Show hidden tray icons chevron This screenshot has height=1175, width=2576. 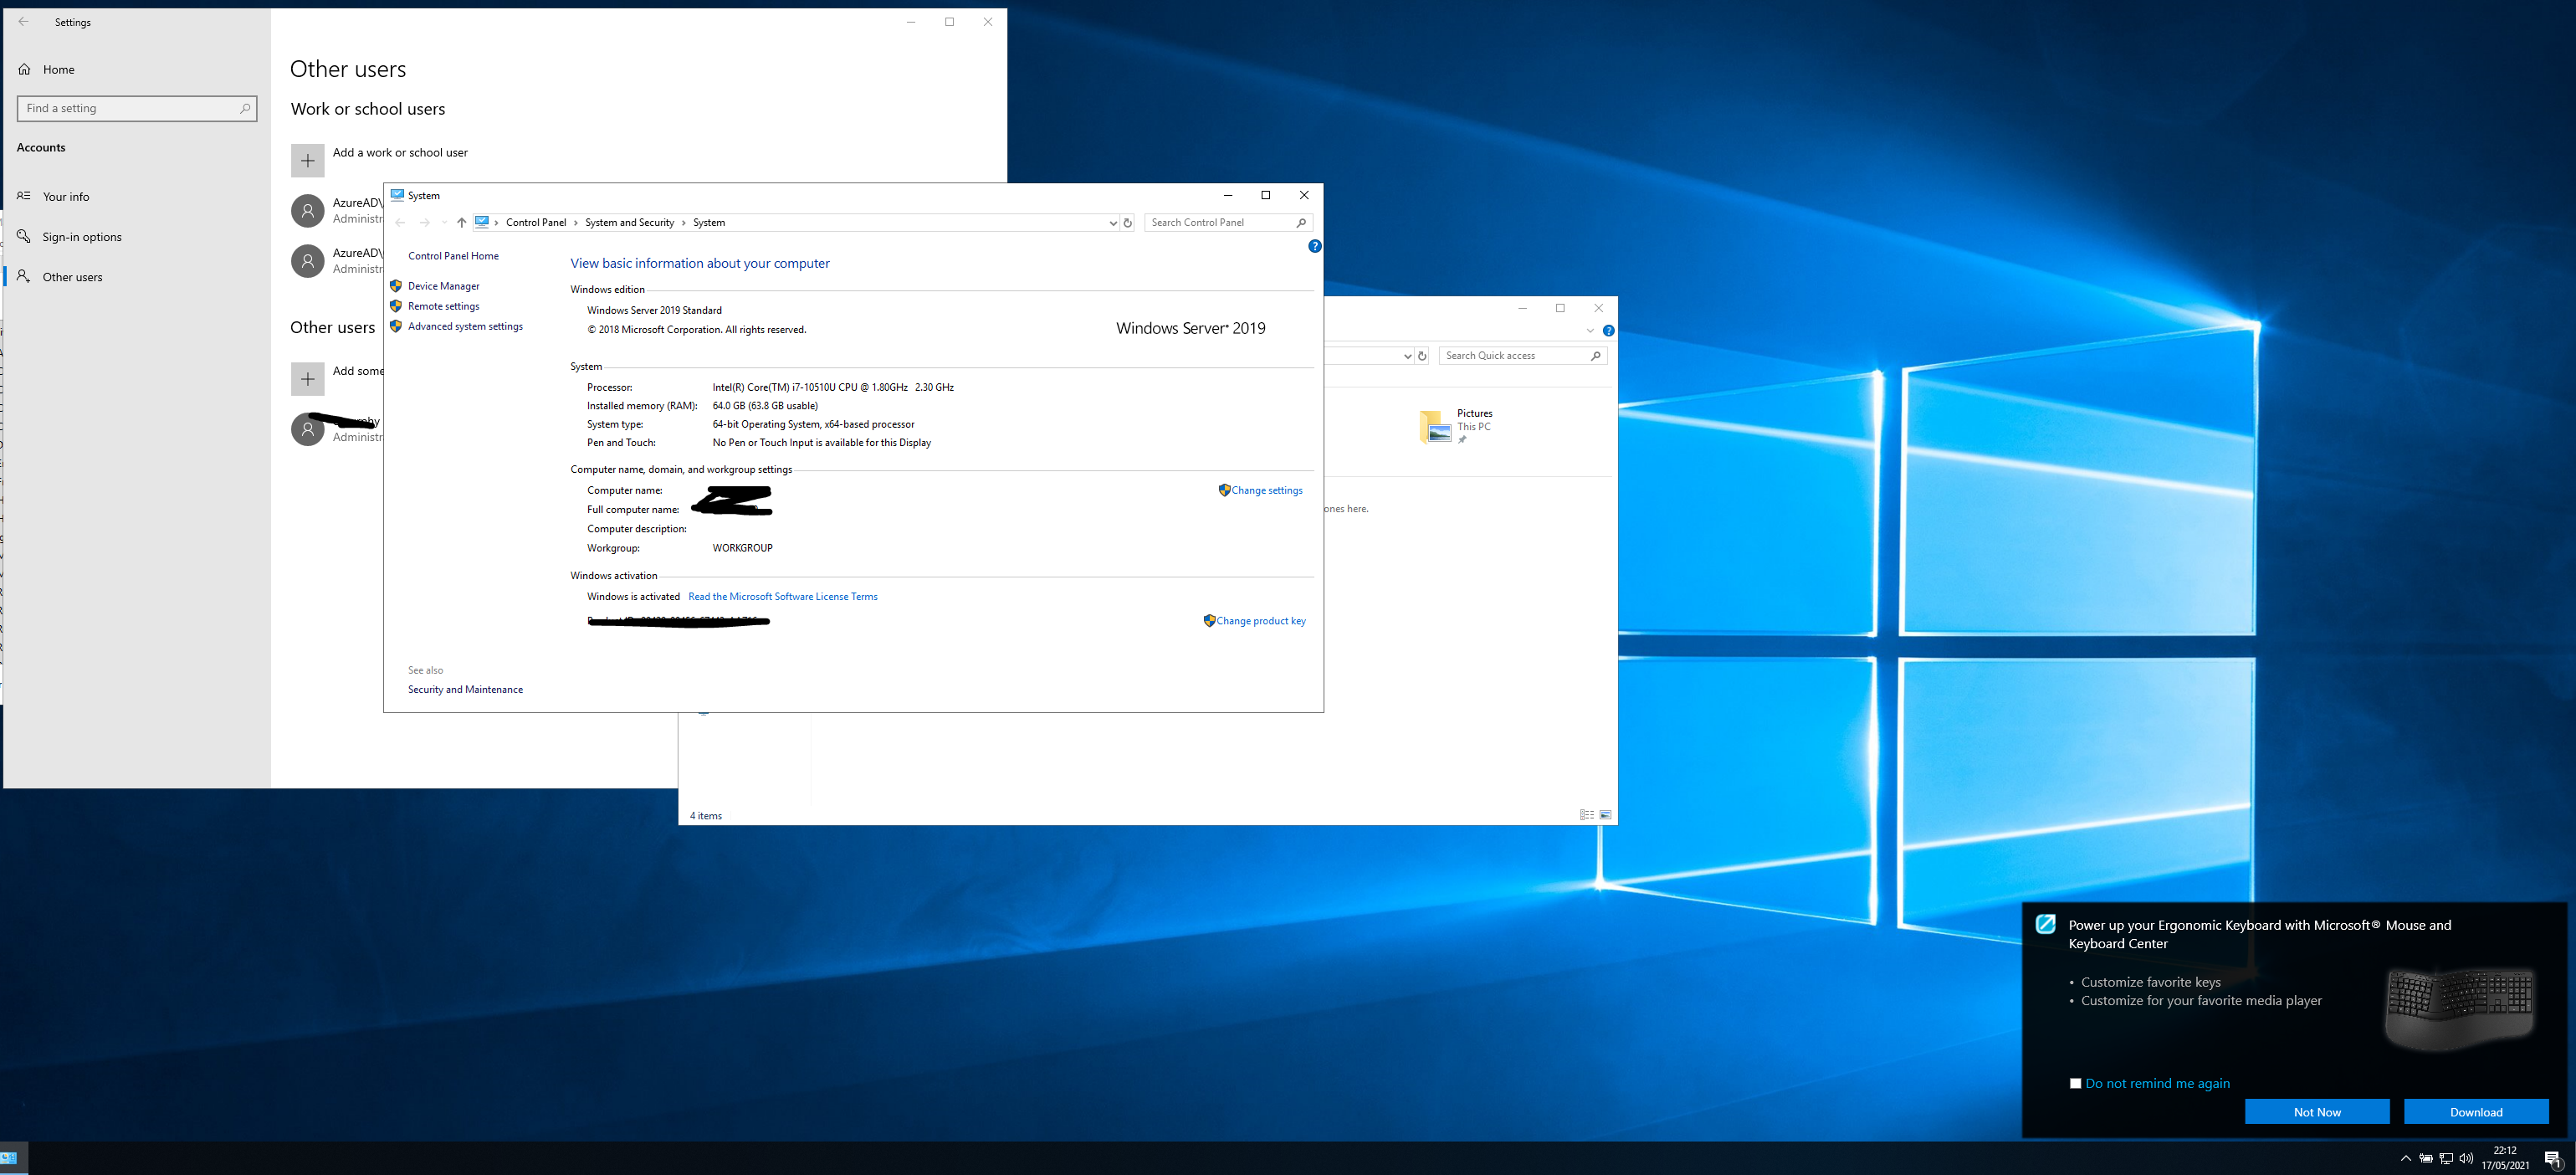(2405, 1158)
